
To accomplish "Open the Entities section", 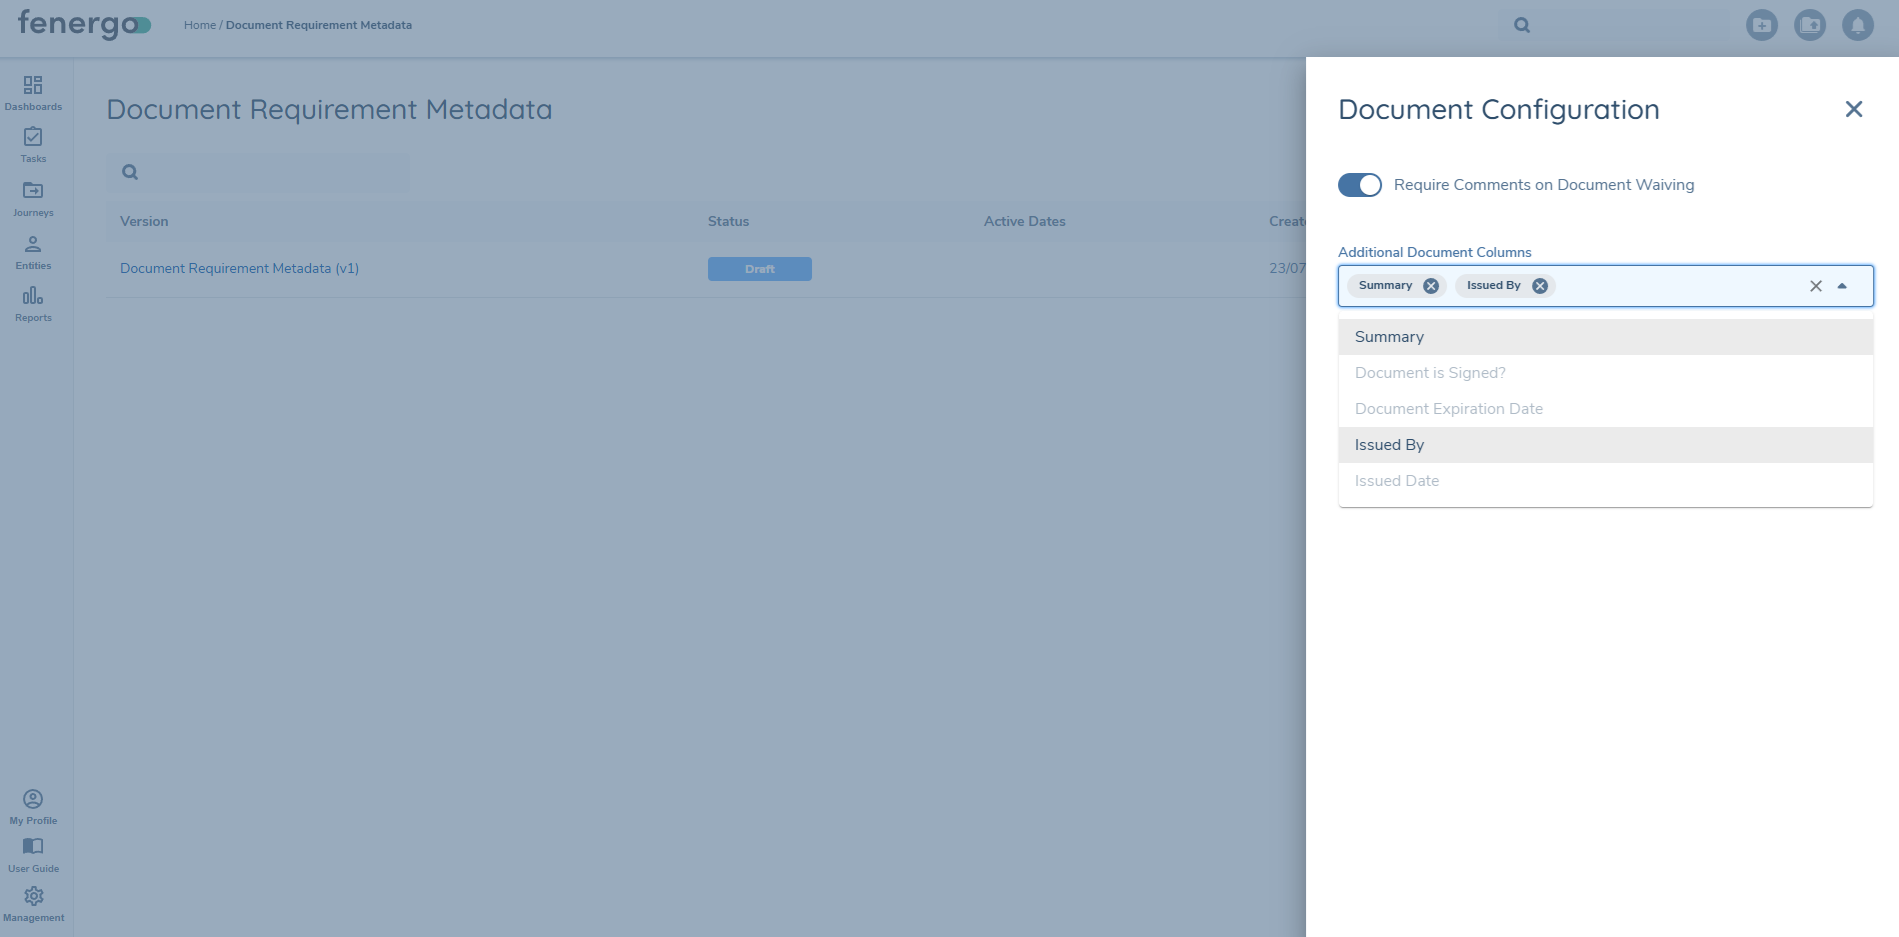I will [x=33, y=251].
